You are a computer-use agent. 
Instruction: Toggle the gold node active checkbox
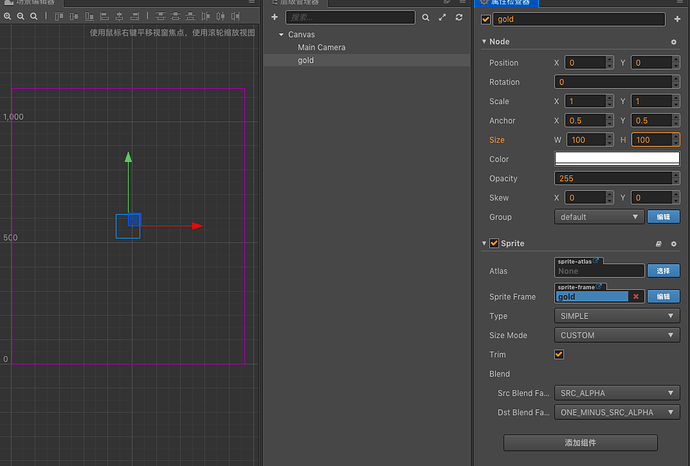pyautogui.click(x=487, y=19)
